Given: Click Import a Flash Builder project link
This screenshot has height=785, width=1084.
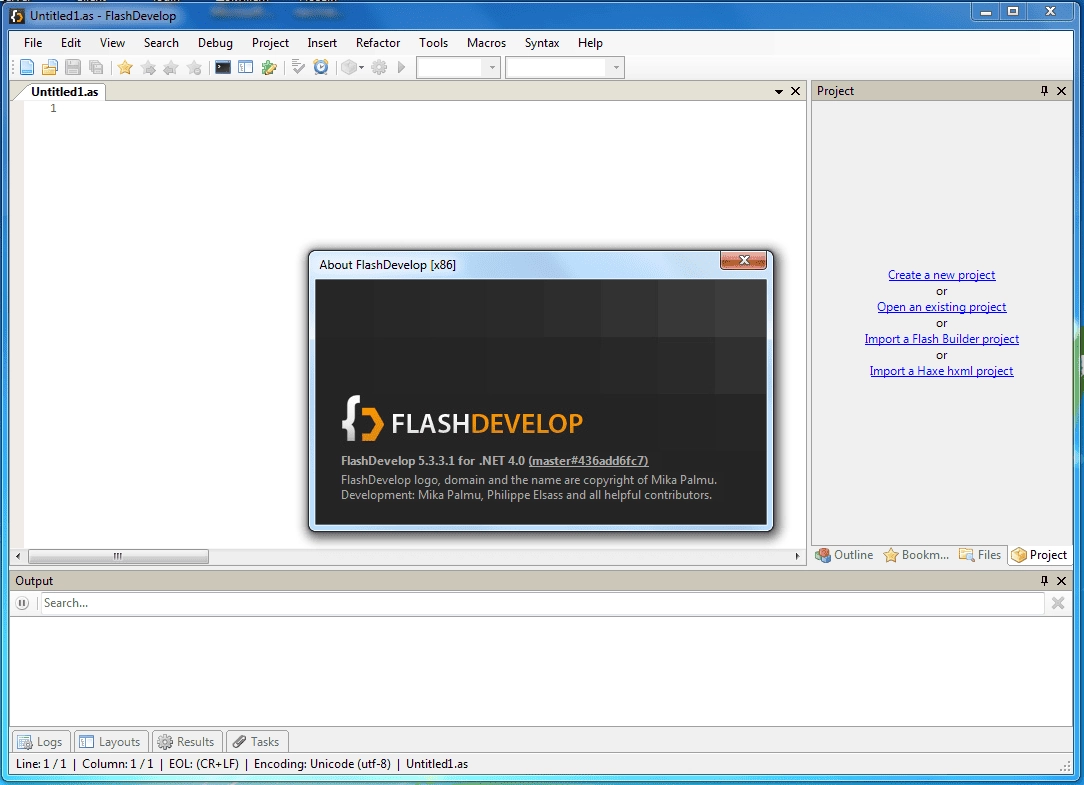Looking at the screenshot, I should coord(942,338).
